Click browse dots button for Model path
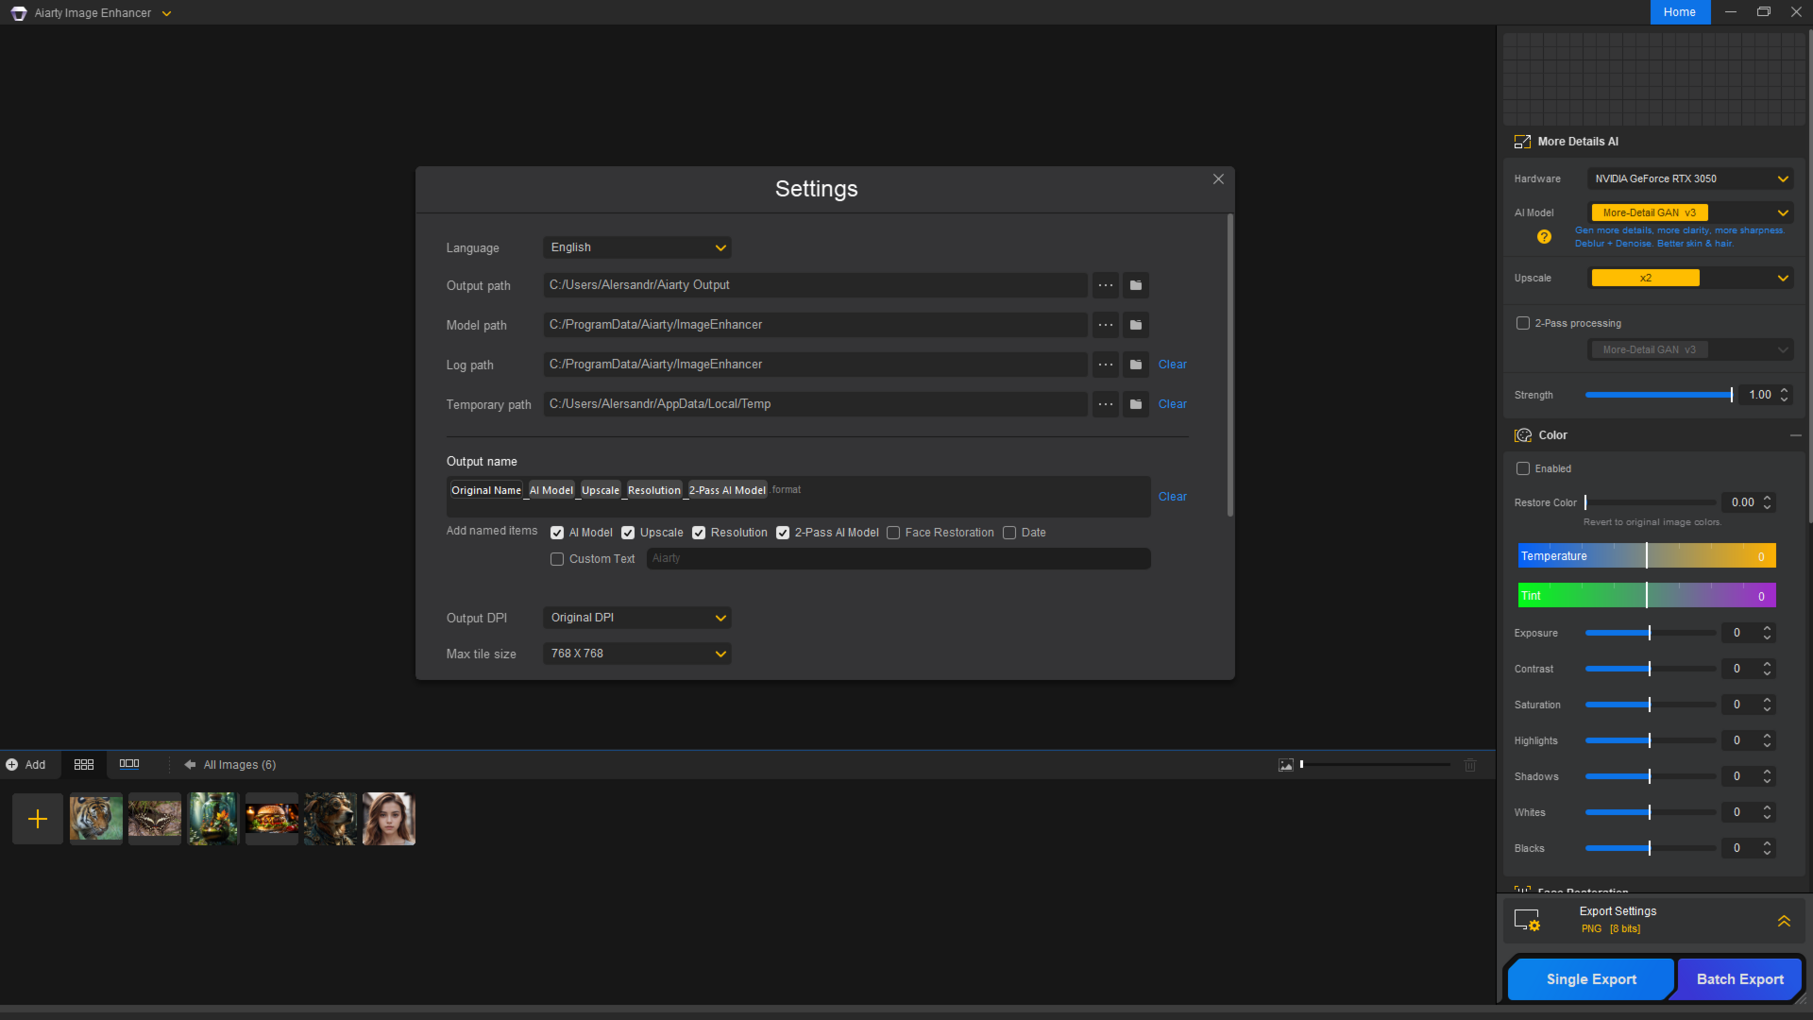 click(1105, 325)
